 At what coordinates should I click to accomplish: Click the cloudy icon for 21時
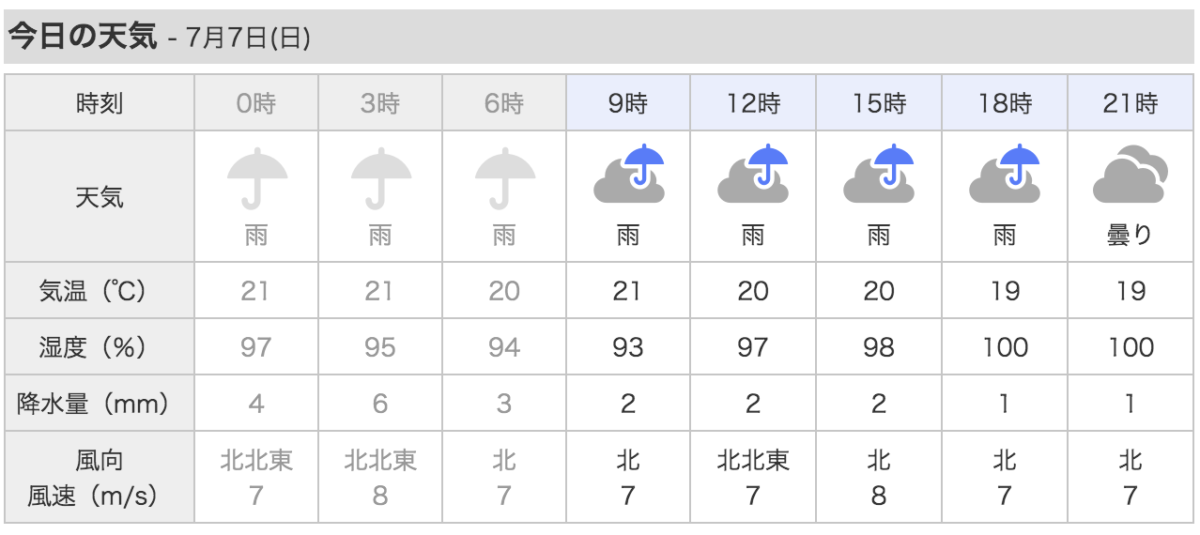pyautogui.click(x=1130, y=178)
